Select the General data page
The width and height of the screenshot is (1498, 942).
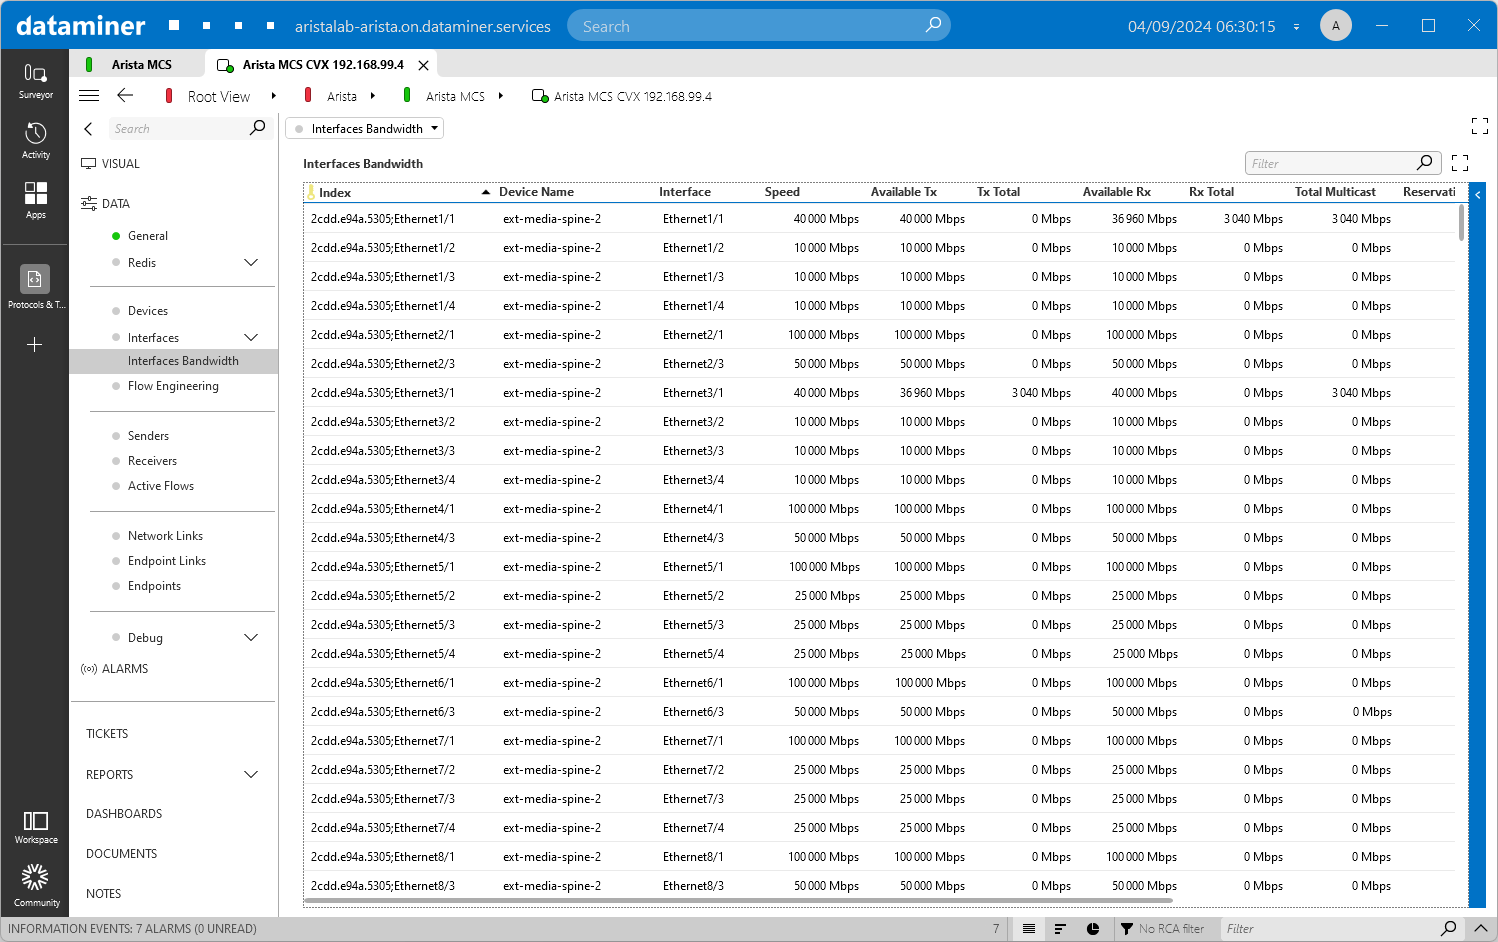point(147,236)
